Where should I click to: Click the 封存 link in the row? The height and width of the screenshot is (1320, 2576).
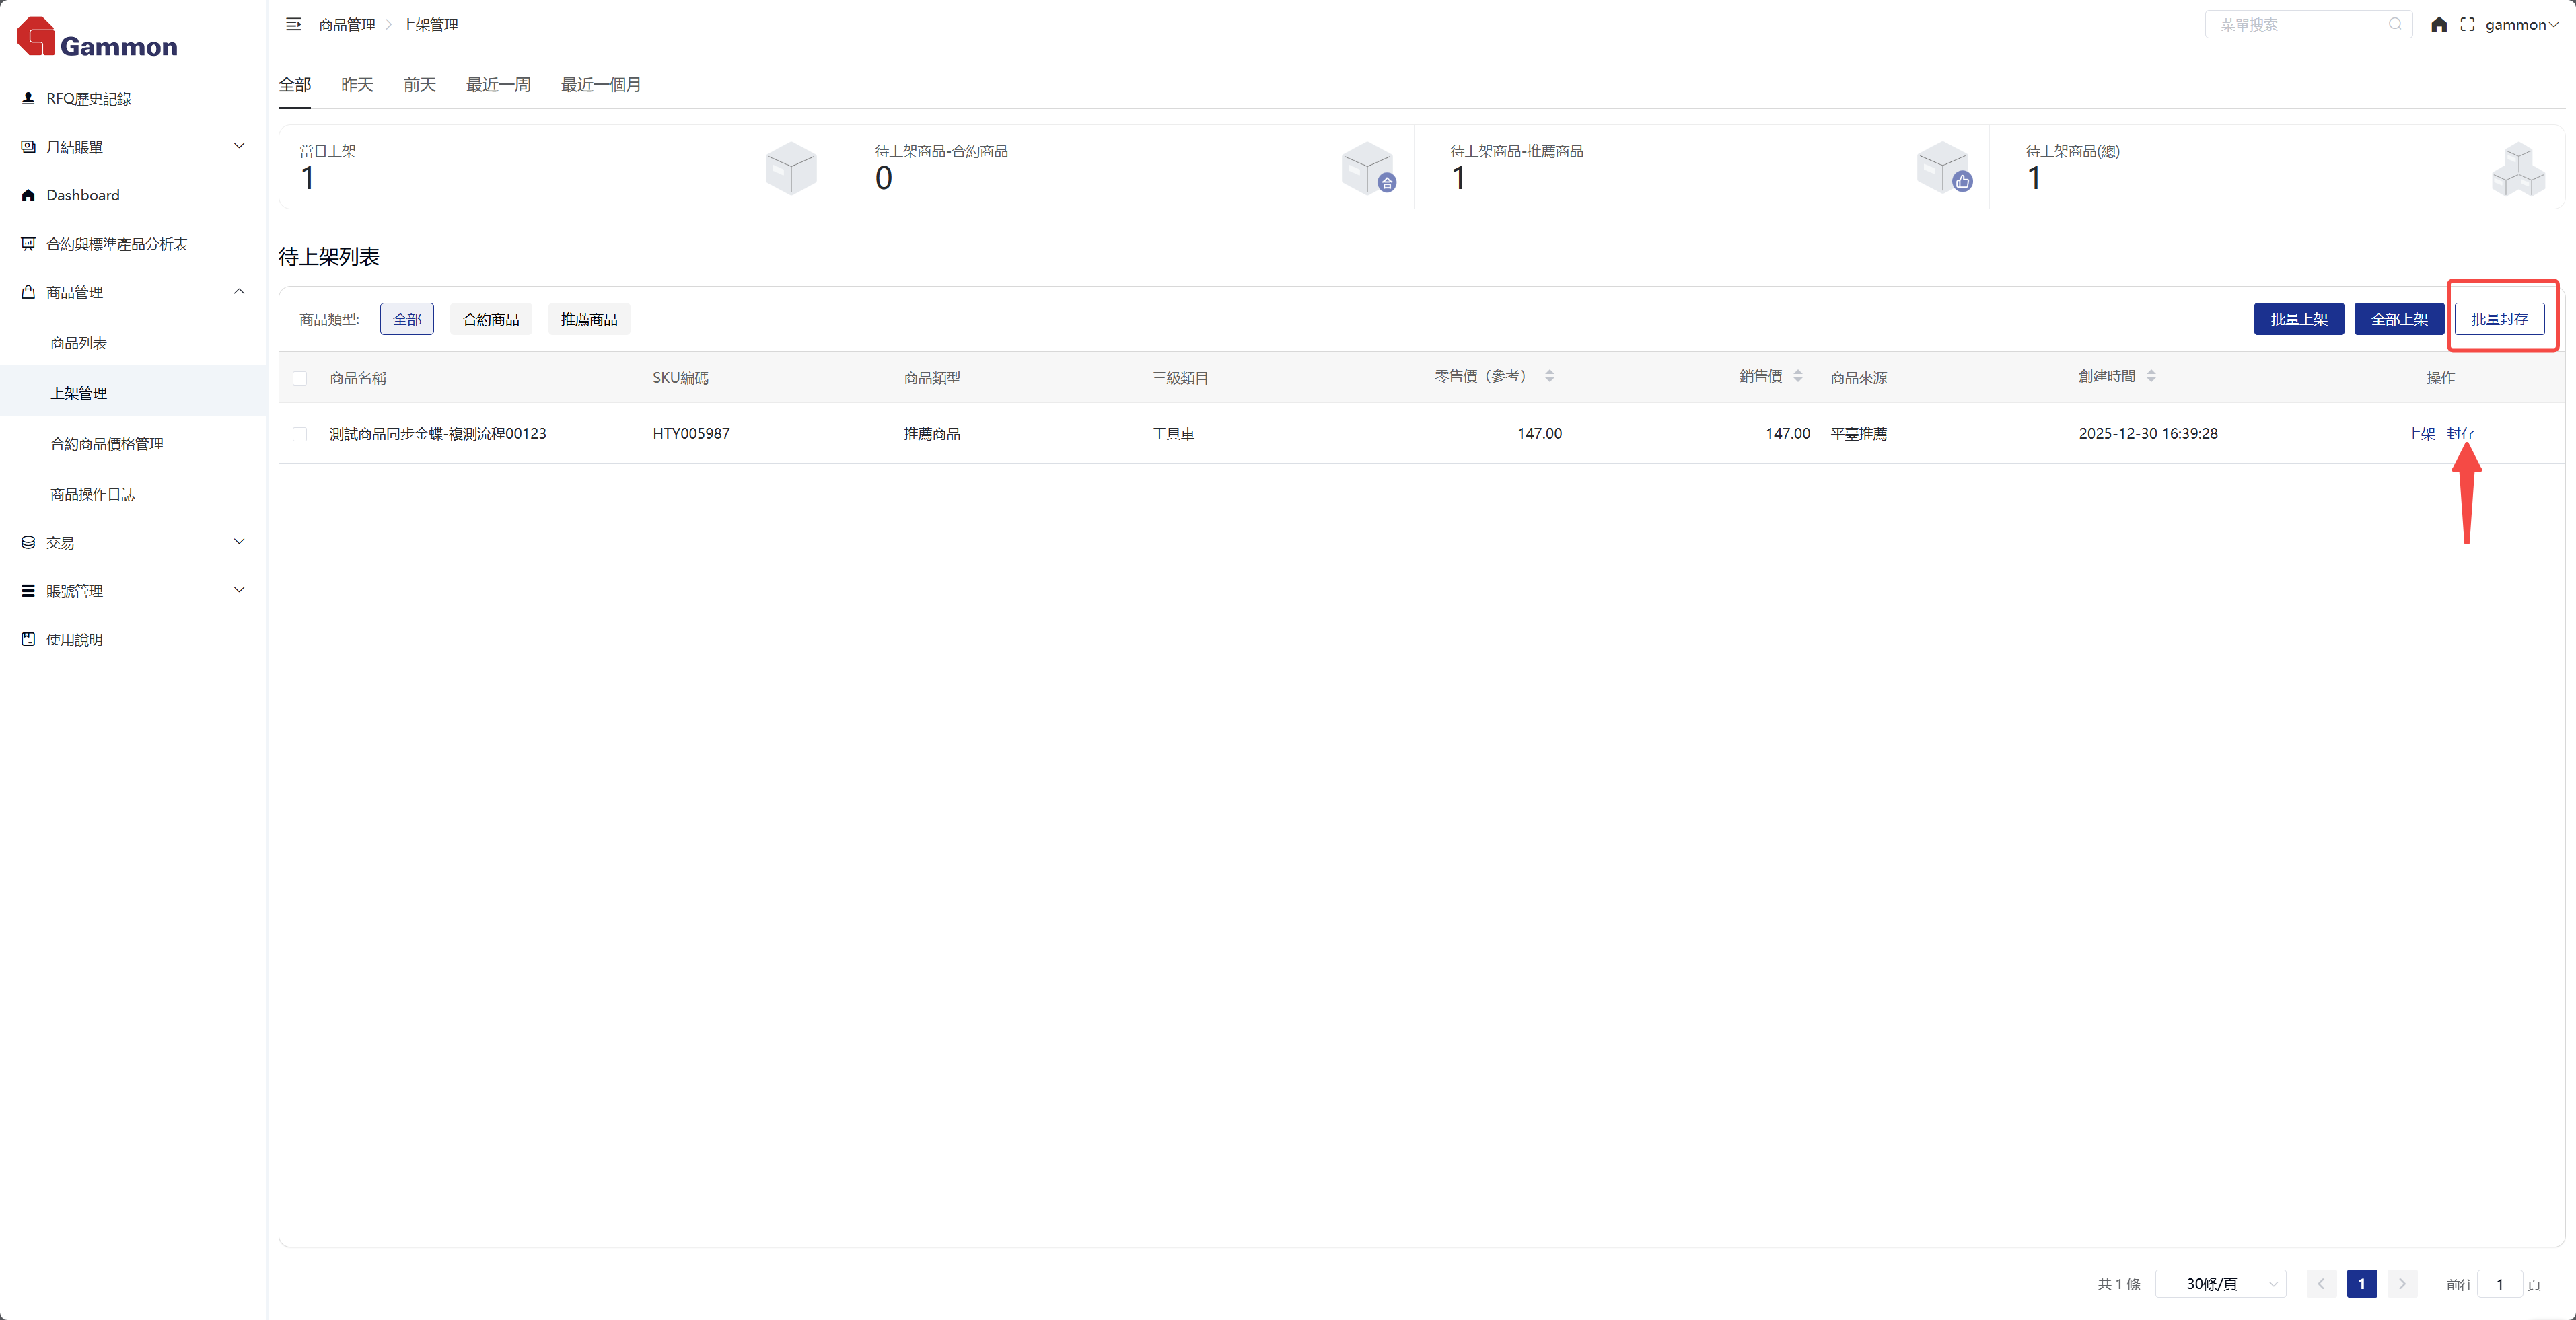2460,434
